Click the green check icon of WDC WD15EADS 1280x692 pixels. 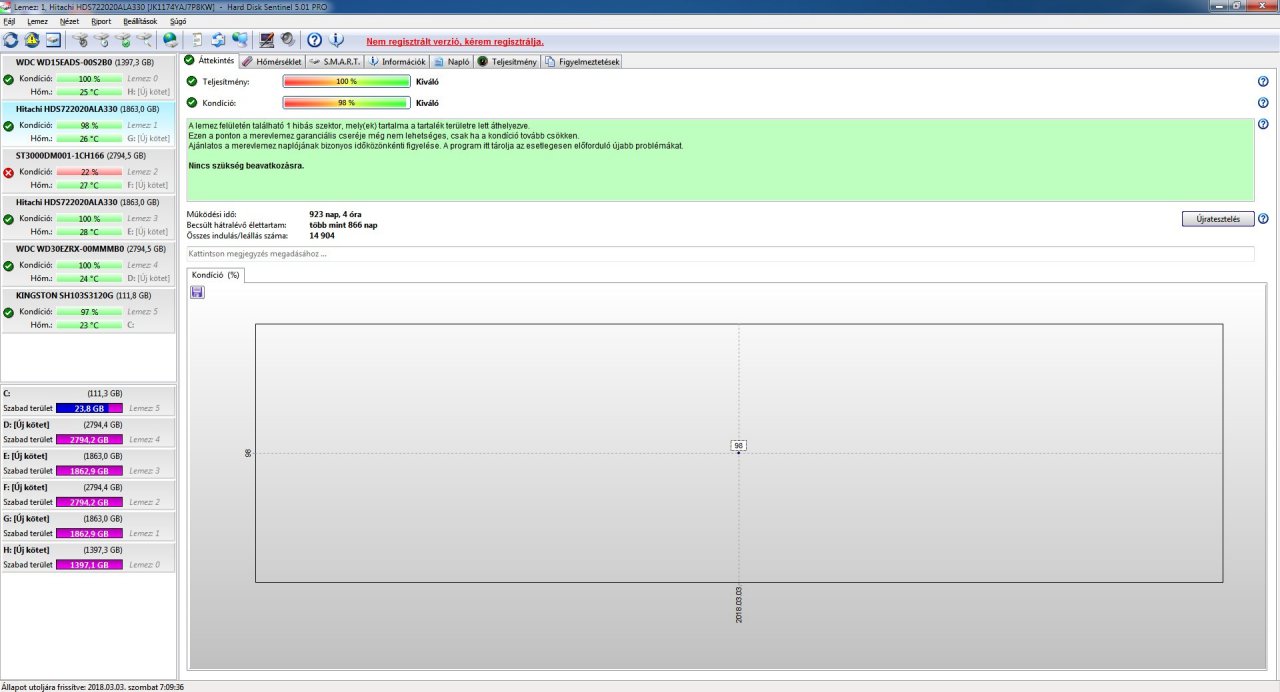(x=9, y=79)
